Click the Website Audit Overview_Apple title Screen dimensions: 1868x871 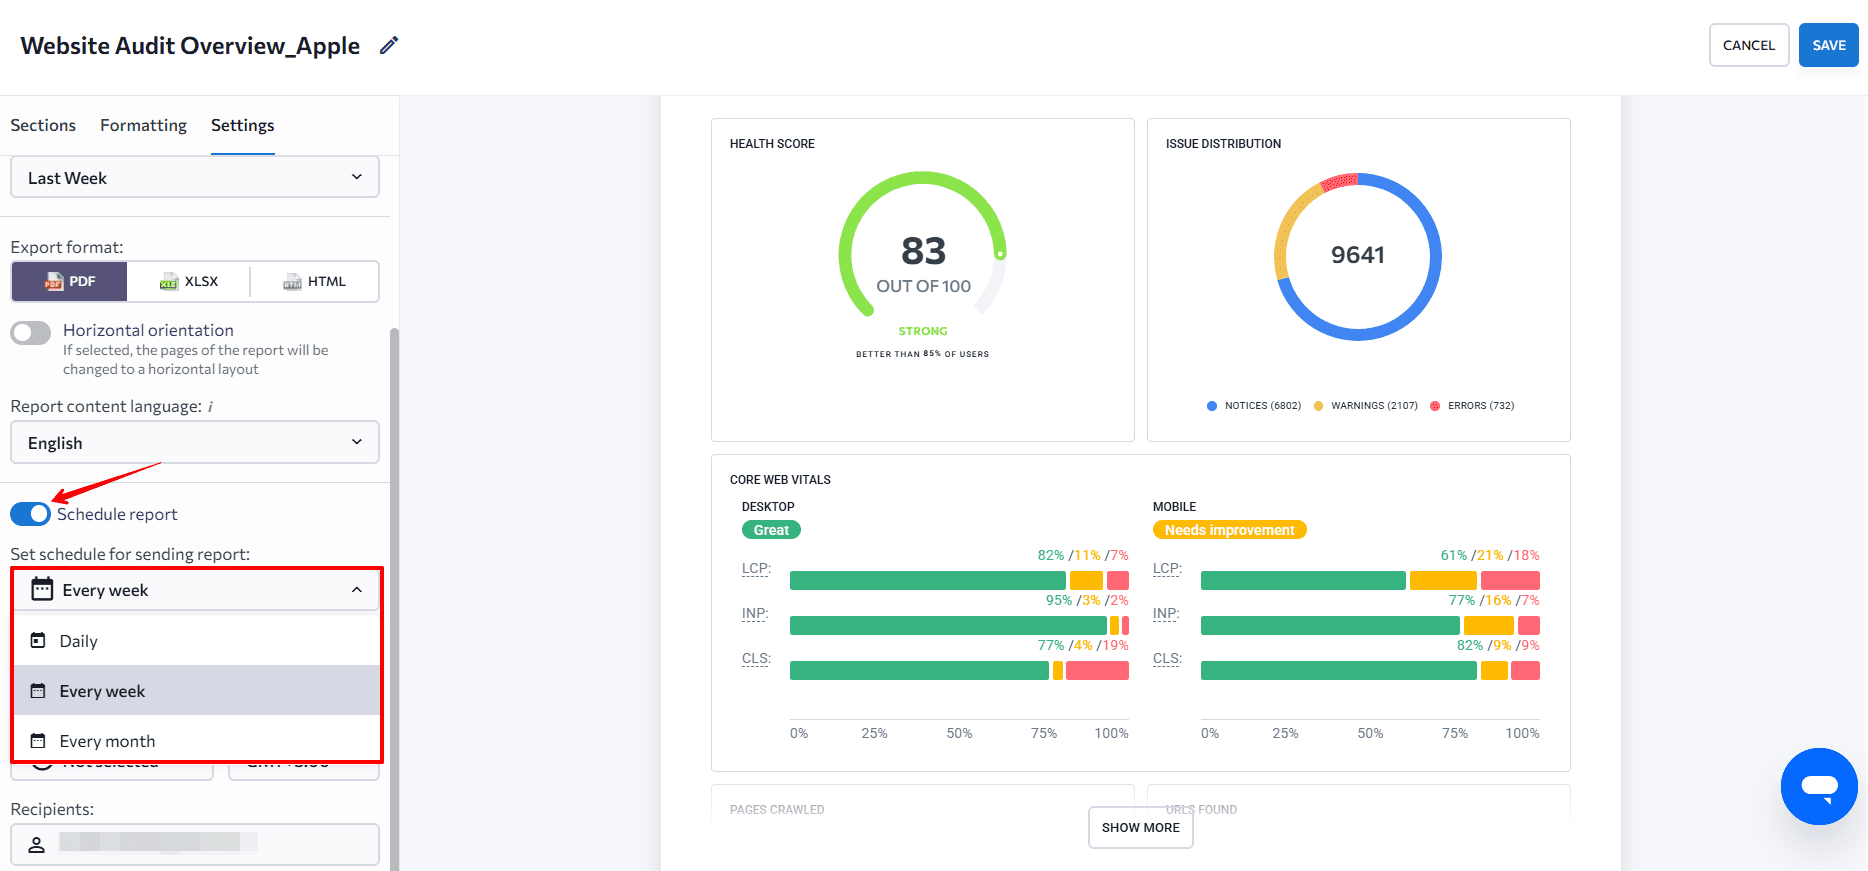click(x=190, y=46)
